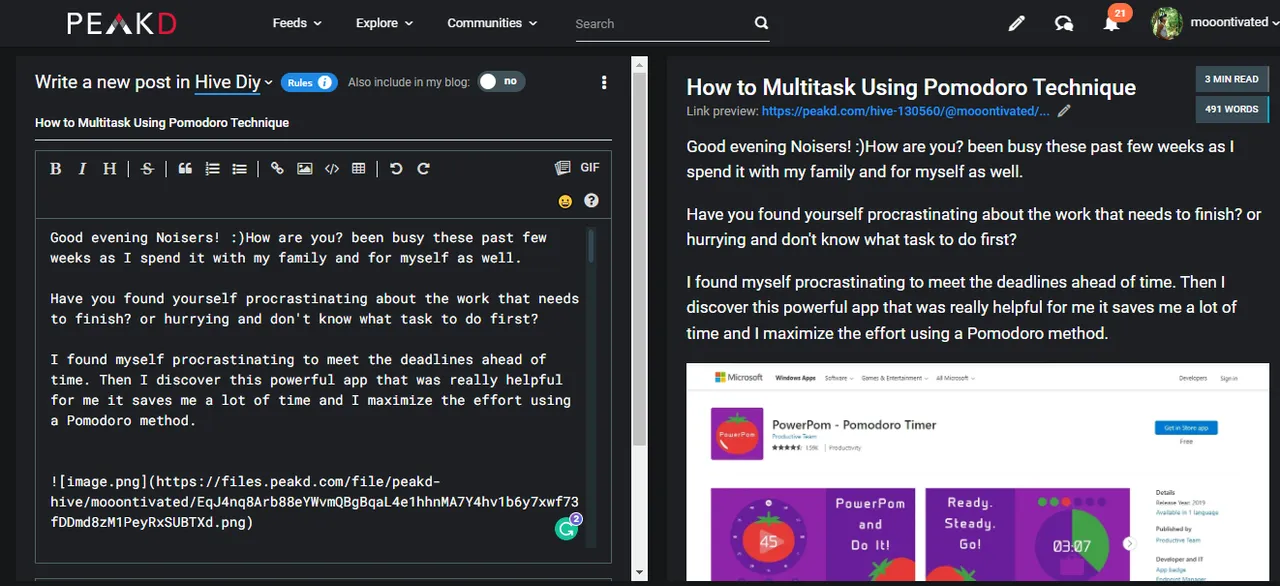This screenshot has height=586, width=1280.
Task: Apply strikethrough formatting
Action: pos(147,169)
